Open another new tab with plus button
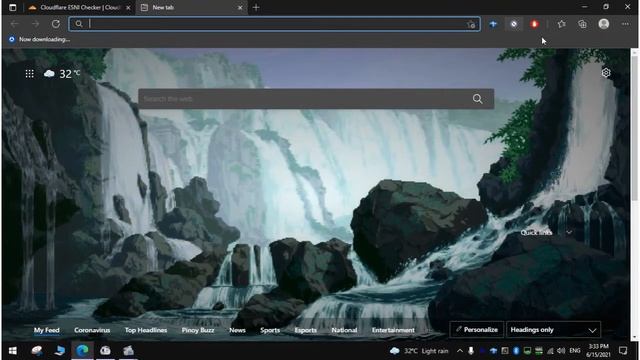The width and height of the screenshot is (640, 360). pos(256,7)
